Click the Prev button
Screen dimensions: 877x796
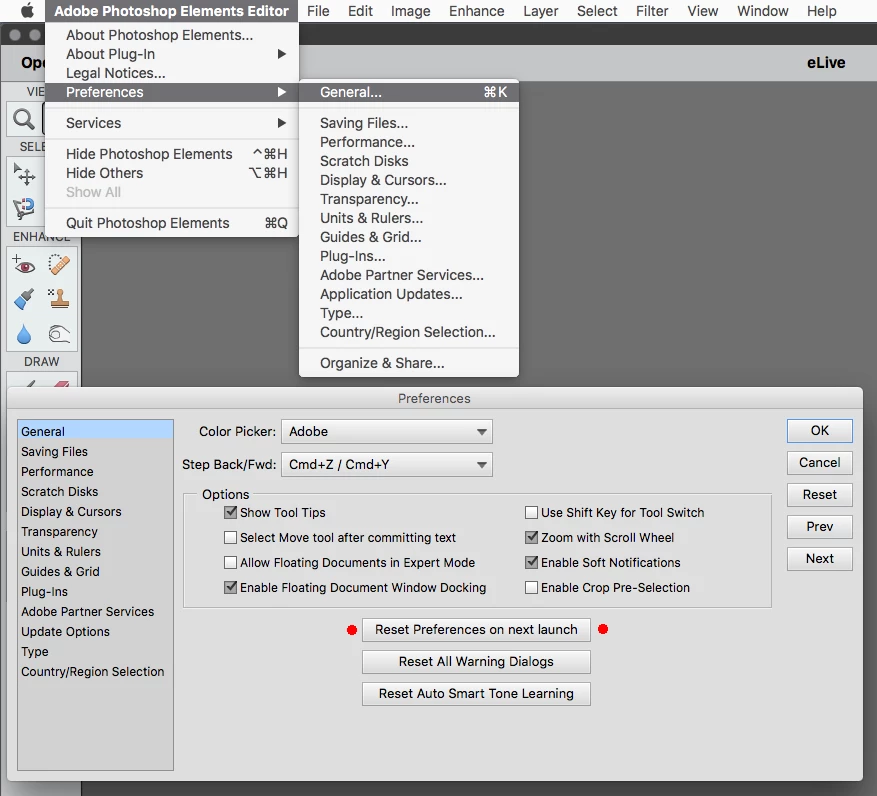[819, 526]
